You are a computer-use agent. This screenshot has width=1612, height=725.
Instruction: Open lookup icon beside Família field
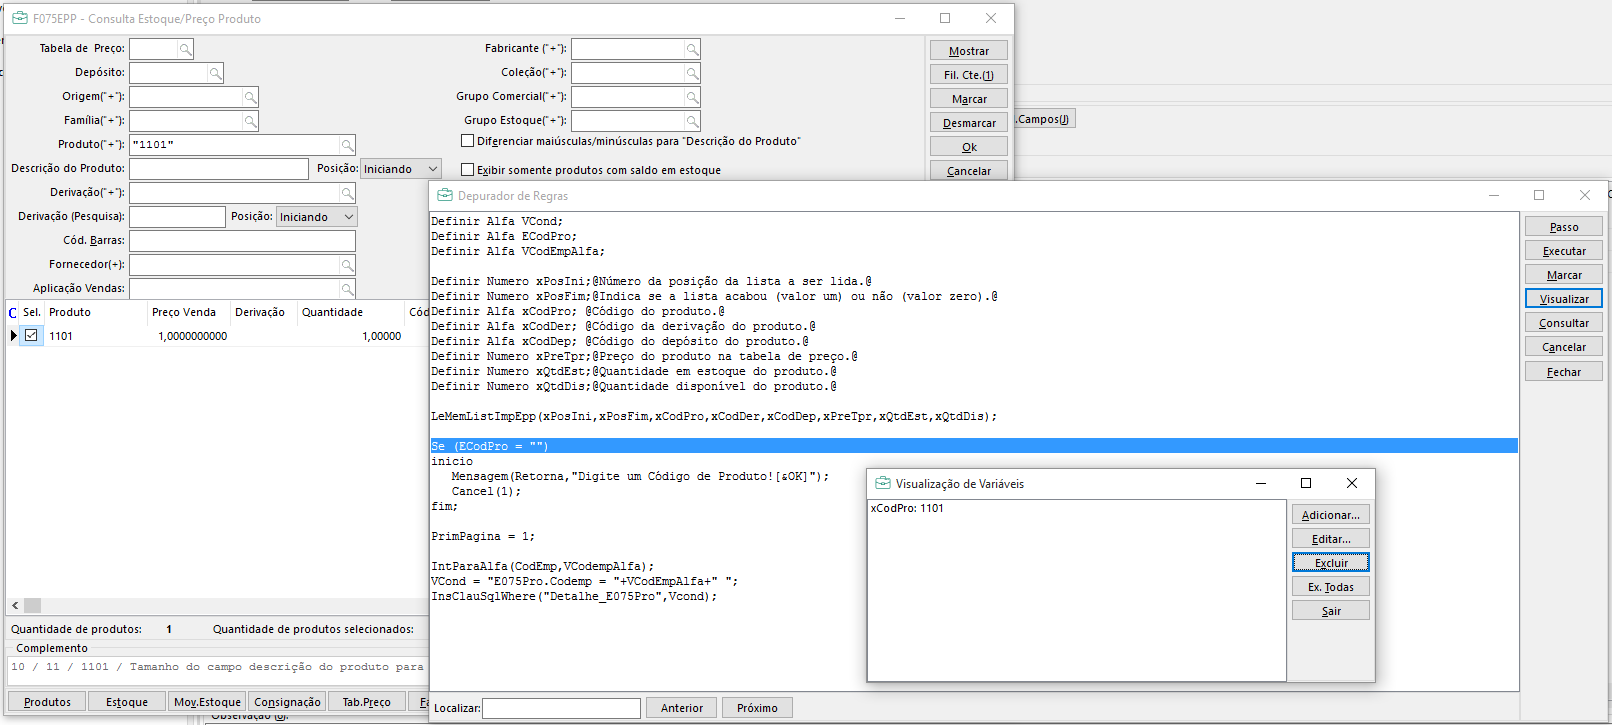pos(250,121)
